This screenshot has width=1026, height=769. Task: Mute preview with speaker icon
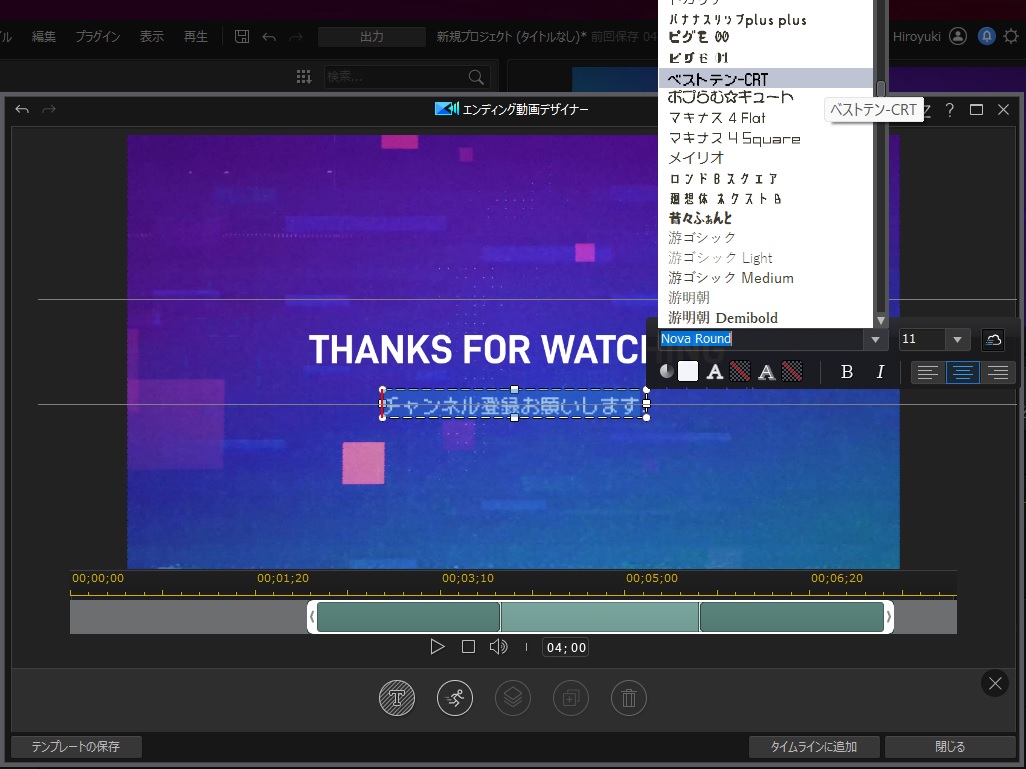point(499,647)
